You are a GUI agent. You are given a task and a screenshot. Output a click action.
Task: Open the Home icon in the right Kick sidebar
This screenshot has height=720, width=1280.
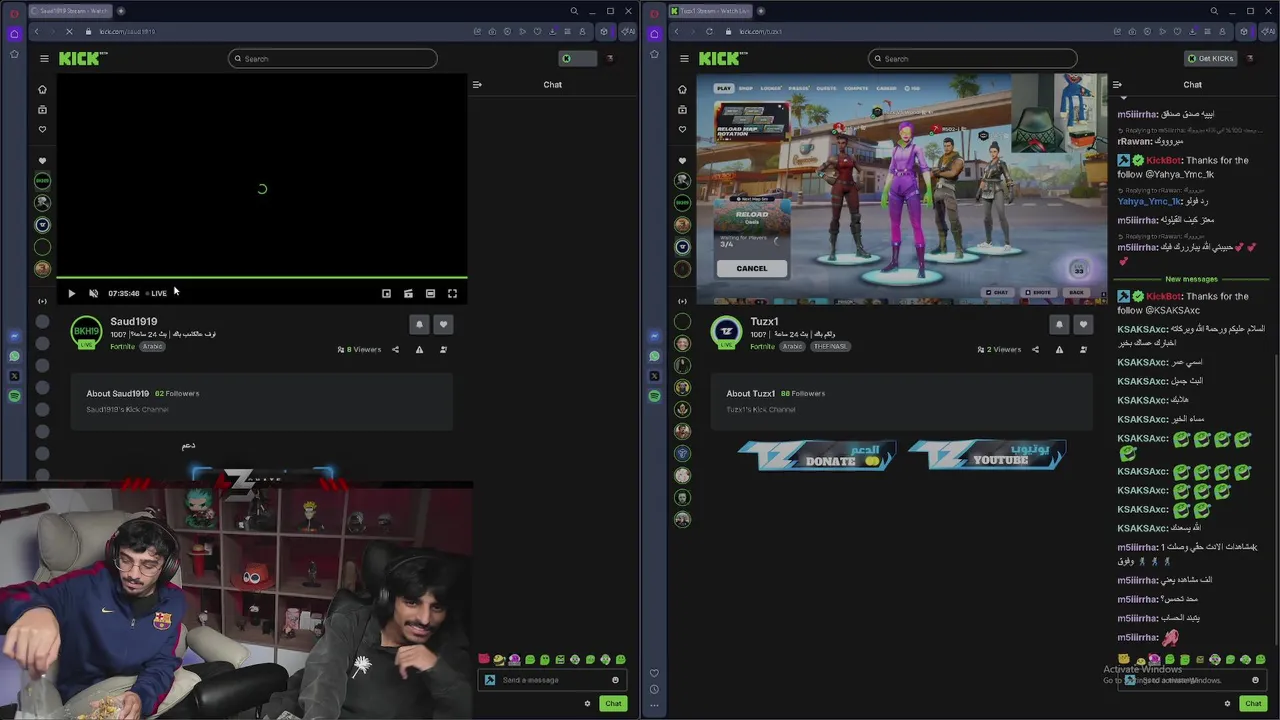(682, 89)
